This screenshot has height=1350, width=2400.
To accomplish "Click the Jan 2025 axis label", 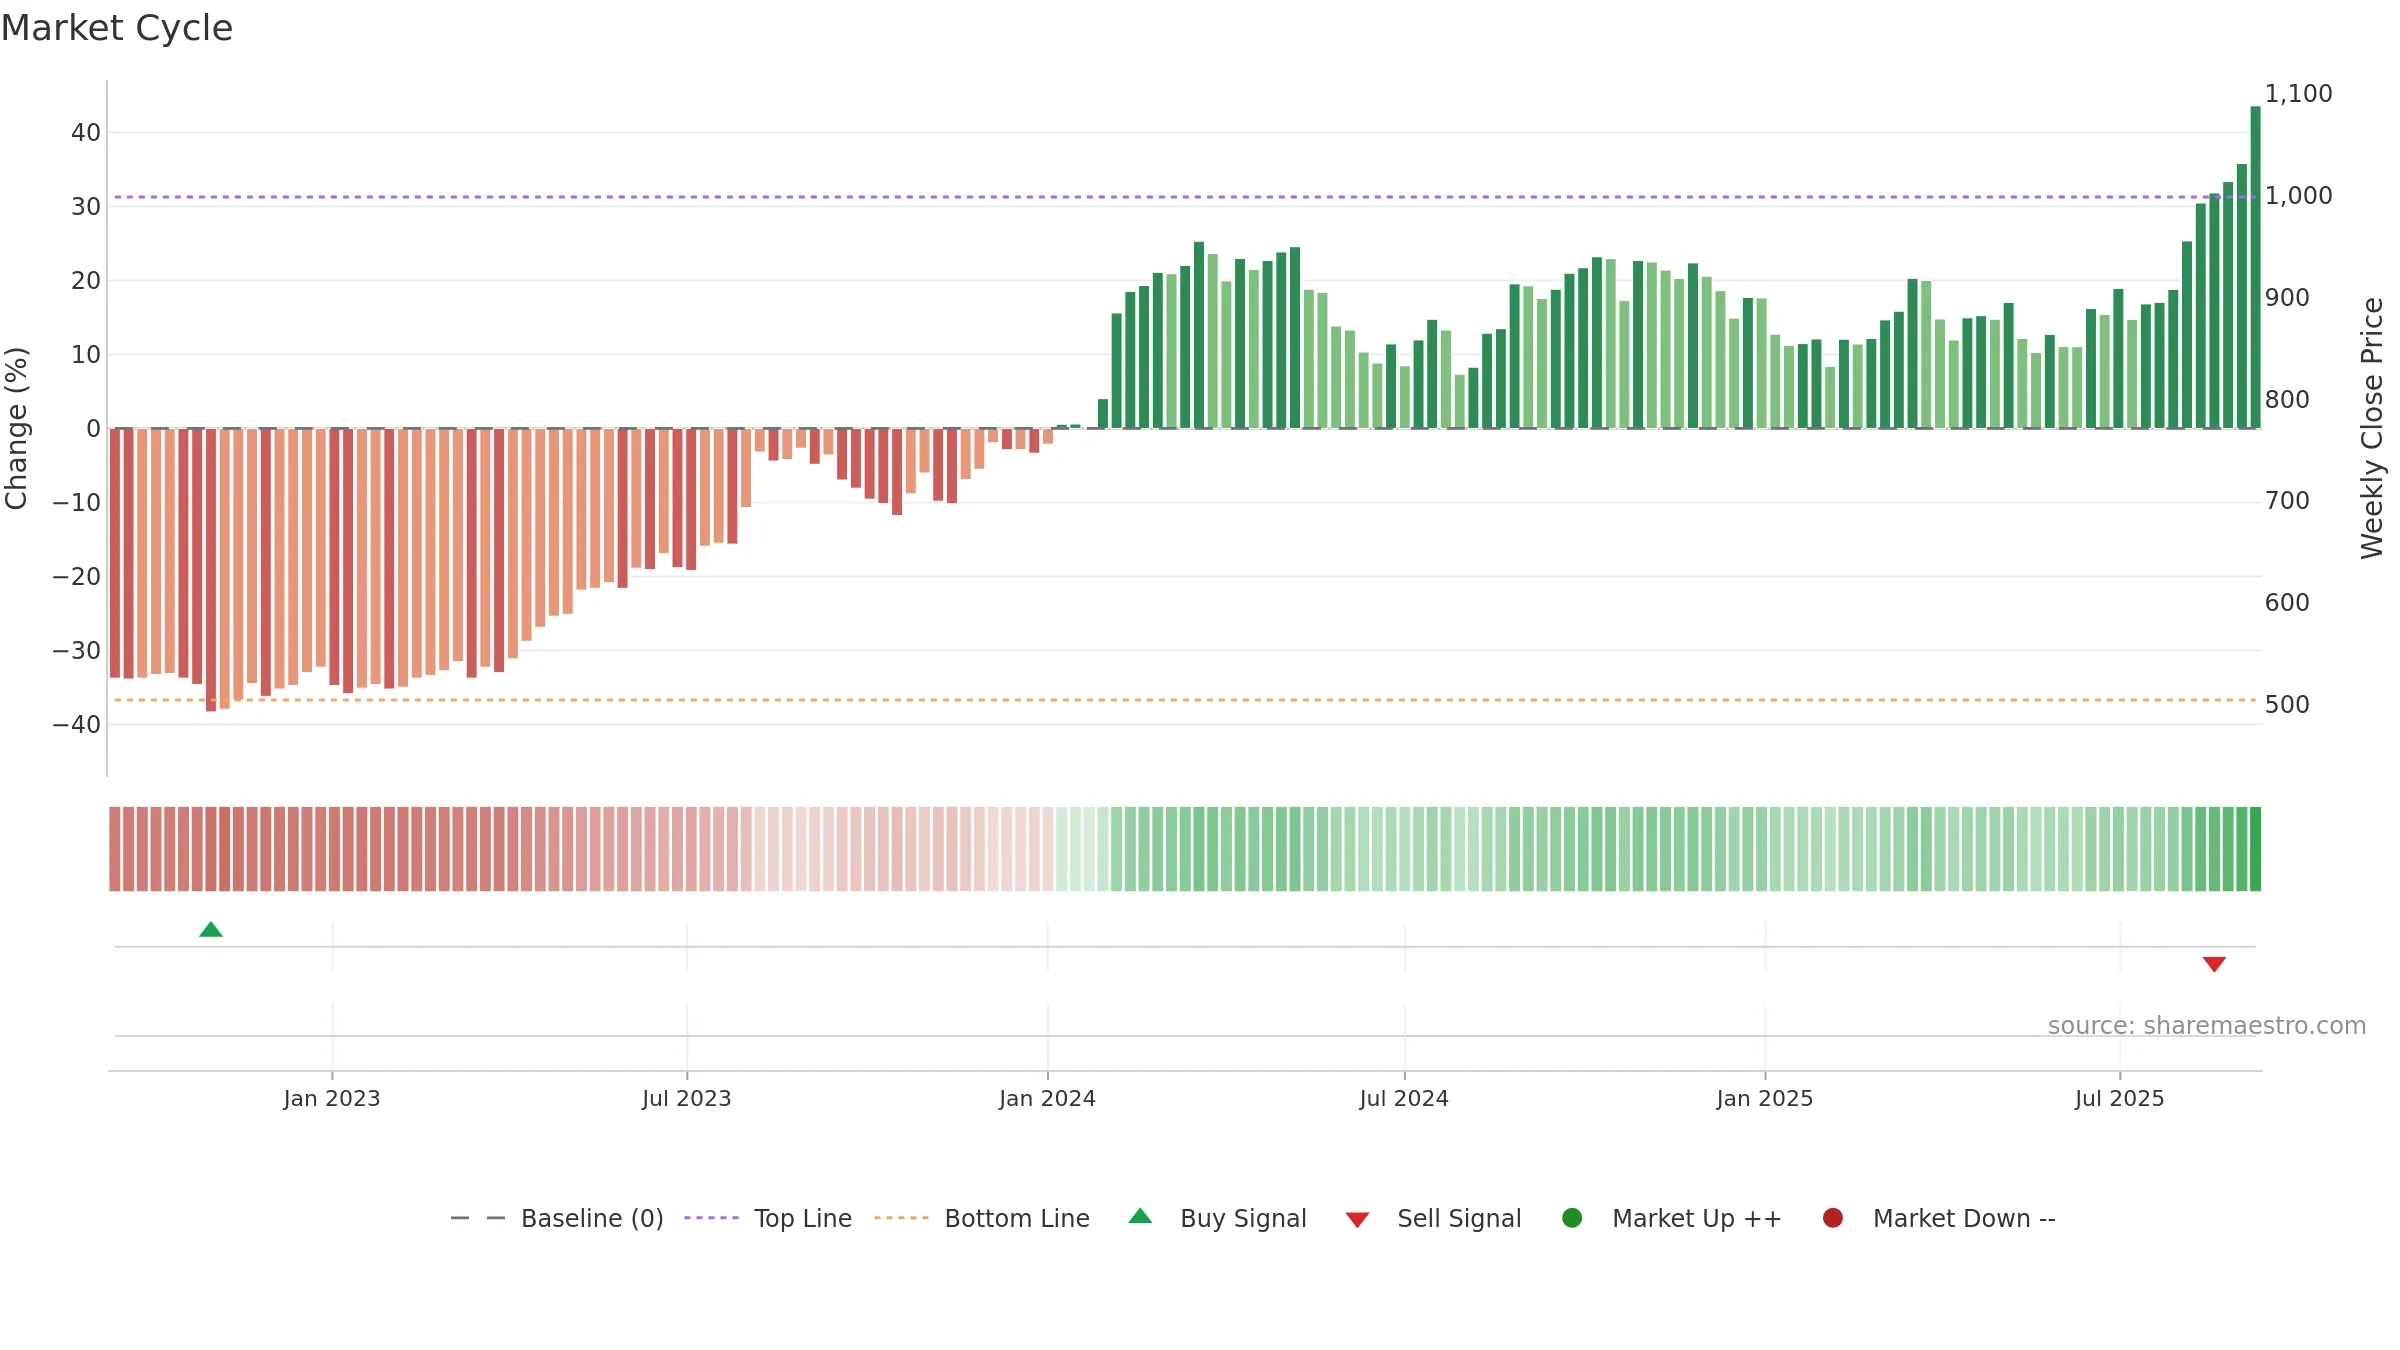I will pos(1765,1099).
